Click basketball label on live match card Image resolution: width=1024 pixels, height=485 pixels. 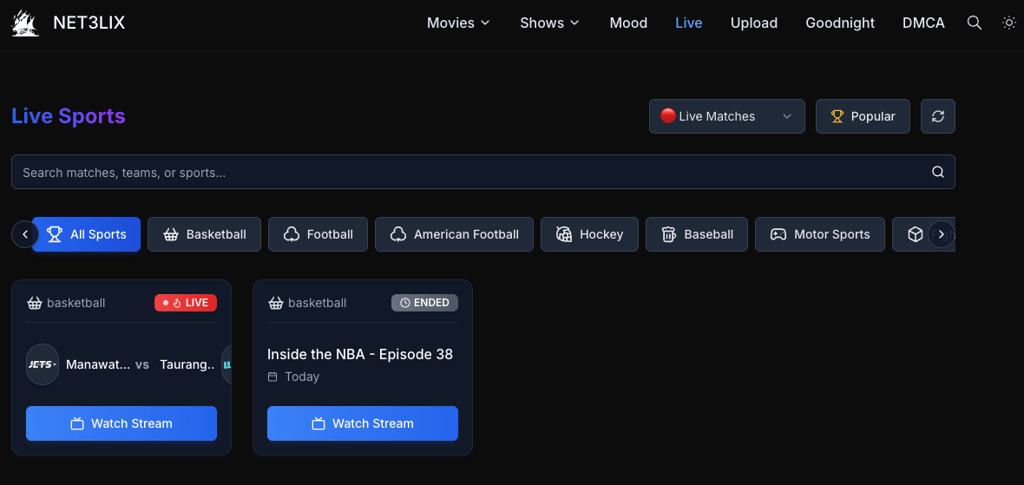point(76,303)
